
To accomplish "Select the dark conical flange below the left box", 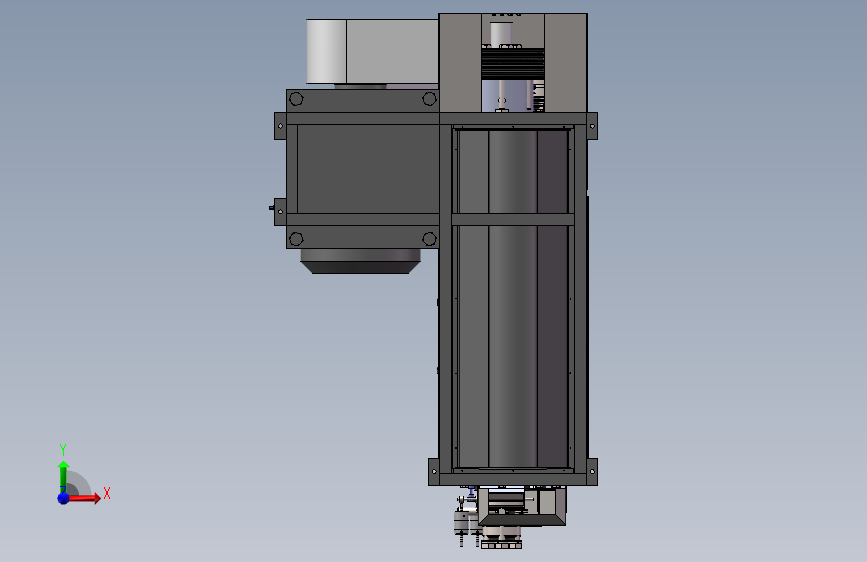I will (x=361, y=261).
